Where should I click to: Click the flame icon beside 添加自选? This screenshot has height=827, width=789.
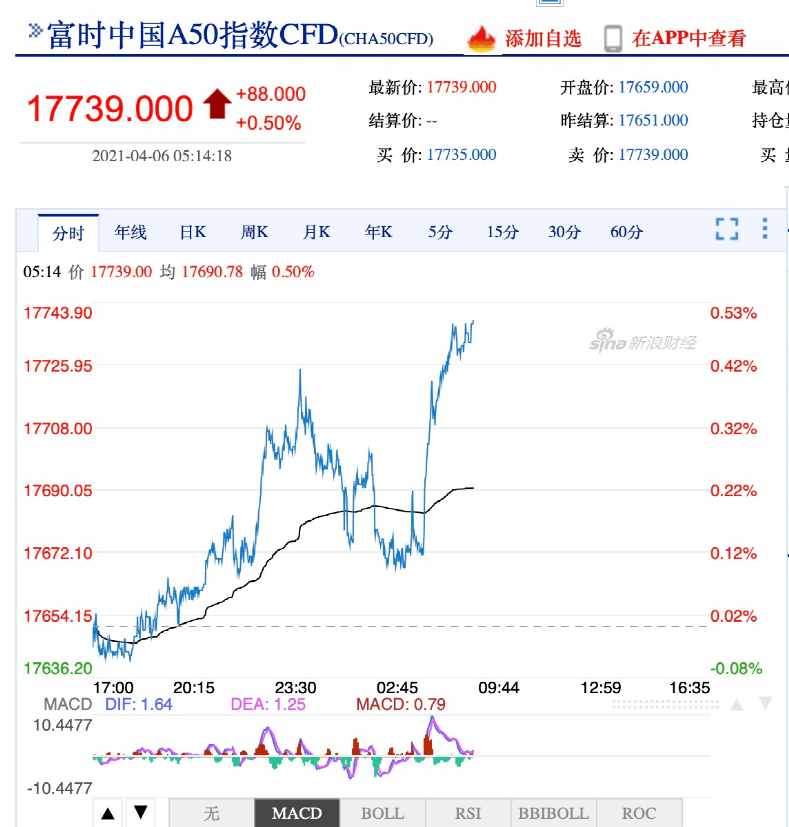pyautogui.click(x=482, y=39)
